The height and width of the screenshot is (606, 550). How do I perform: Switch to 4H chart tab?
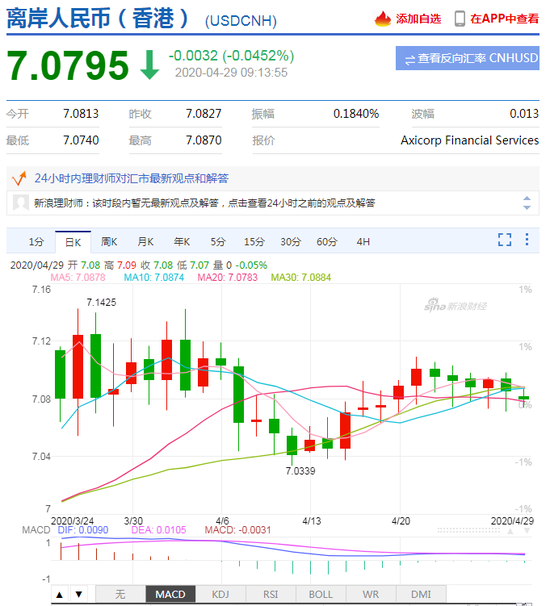[x=363, y=242]
